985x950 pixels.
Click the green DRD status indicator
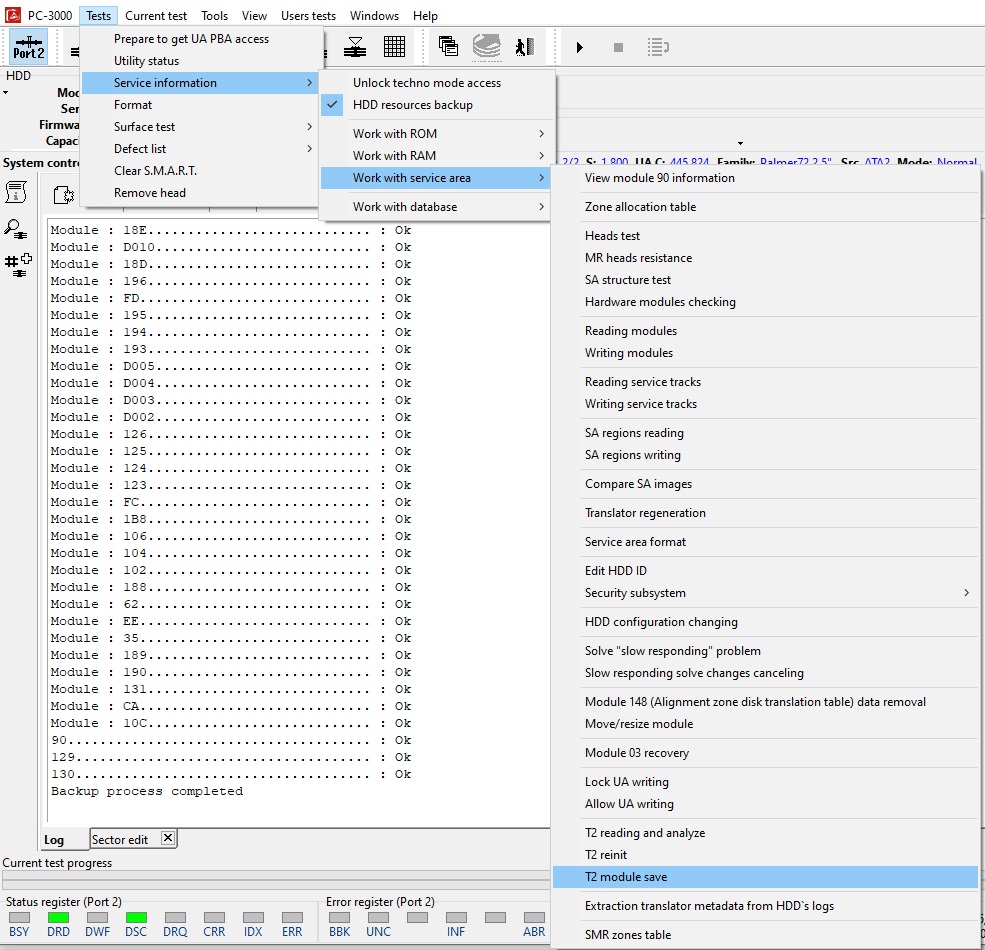click(58, 917)
